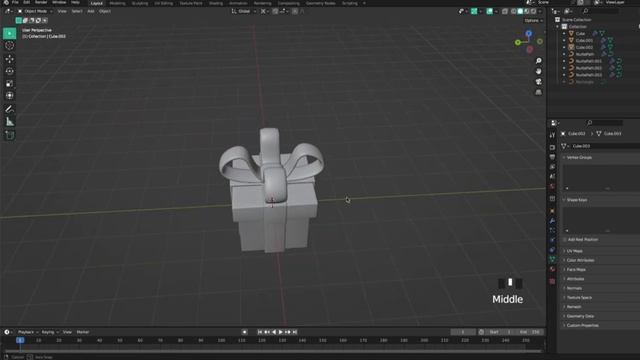Expand the Color Attributes panel
Viewport: 640px width, 360px height.
pos(580,260)
